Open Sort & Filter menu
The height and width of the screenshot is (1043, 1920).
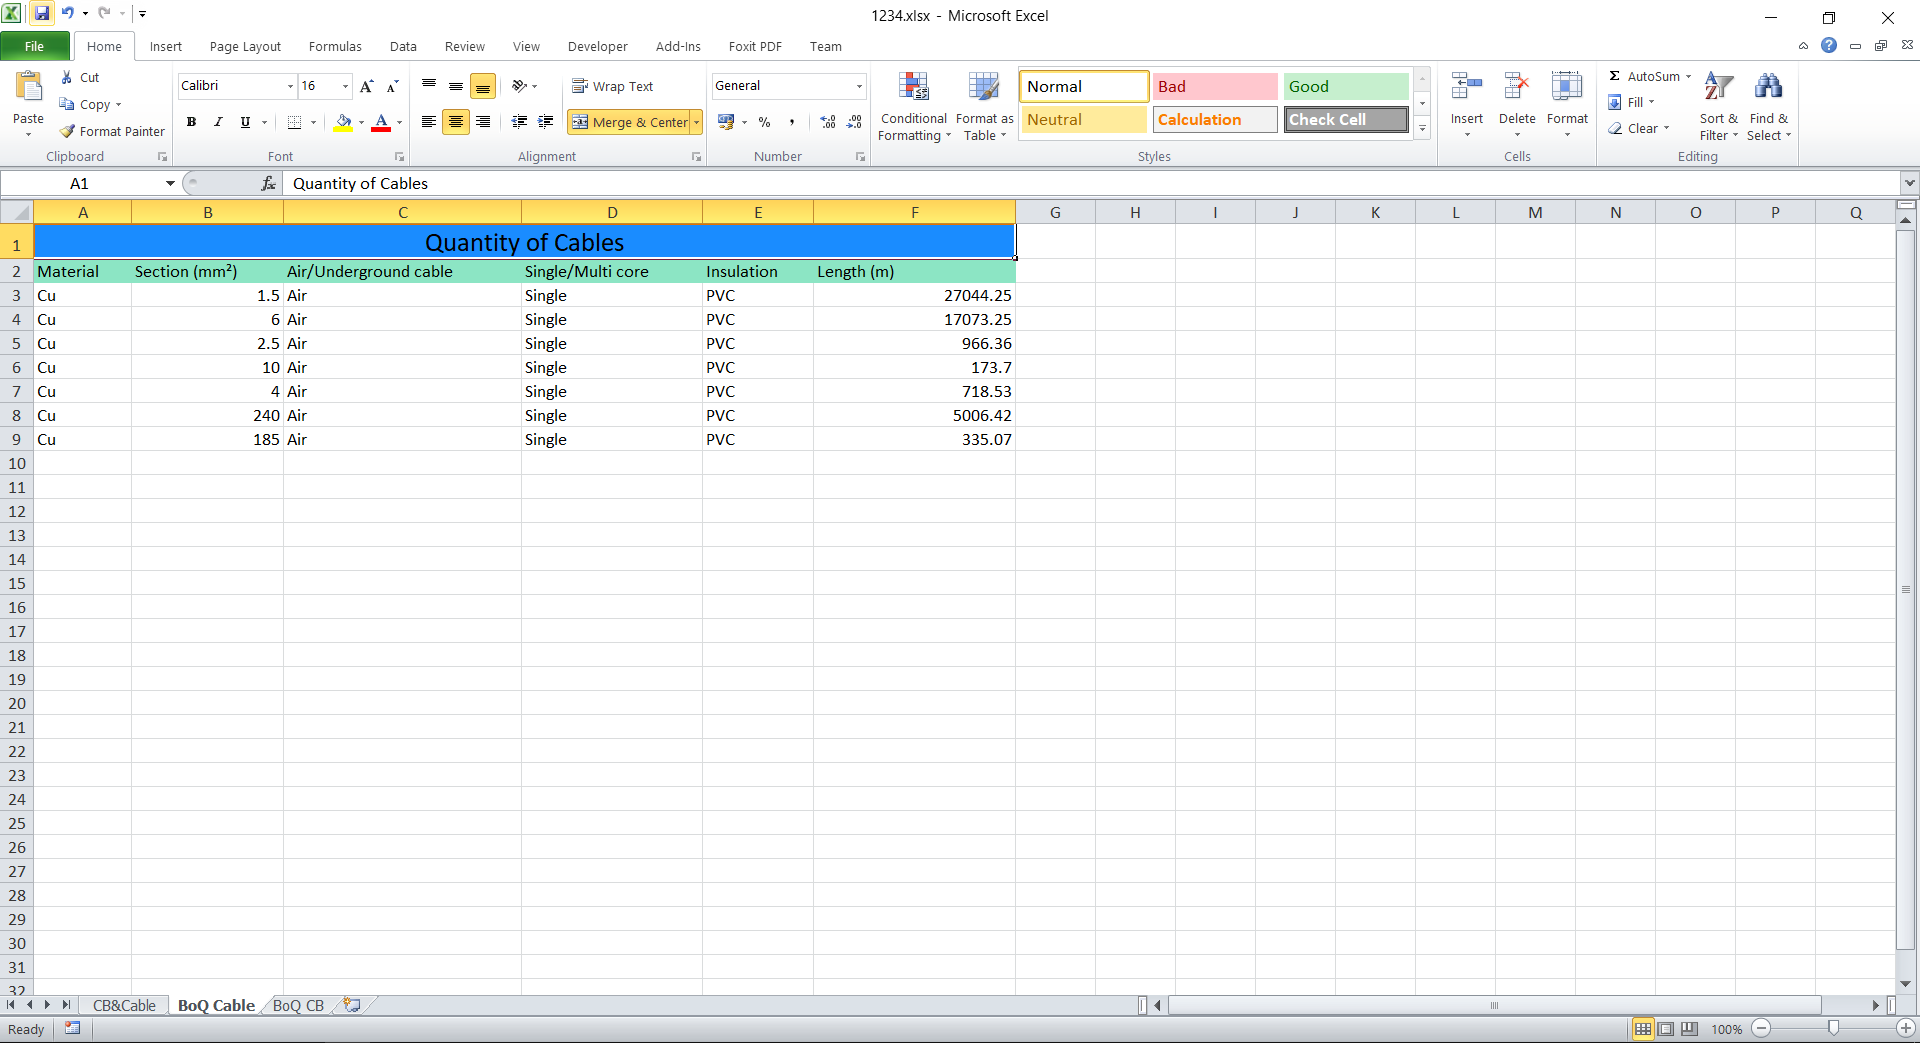coord(1719,106)
